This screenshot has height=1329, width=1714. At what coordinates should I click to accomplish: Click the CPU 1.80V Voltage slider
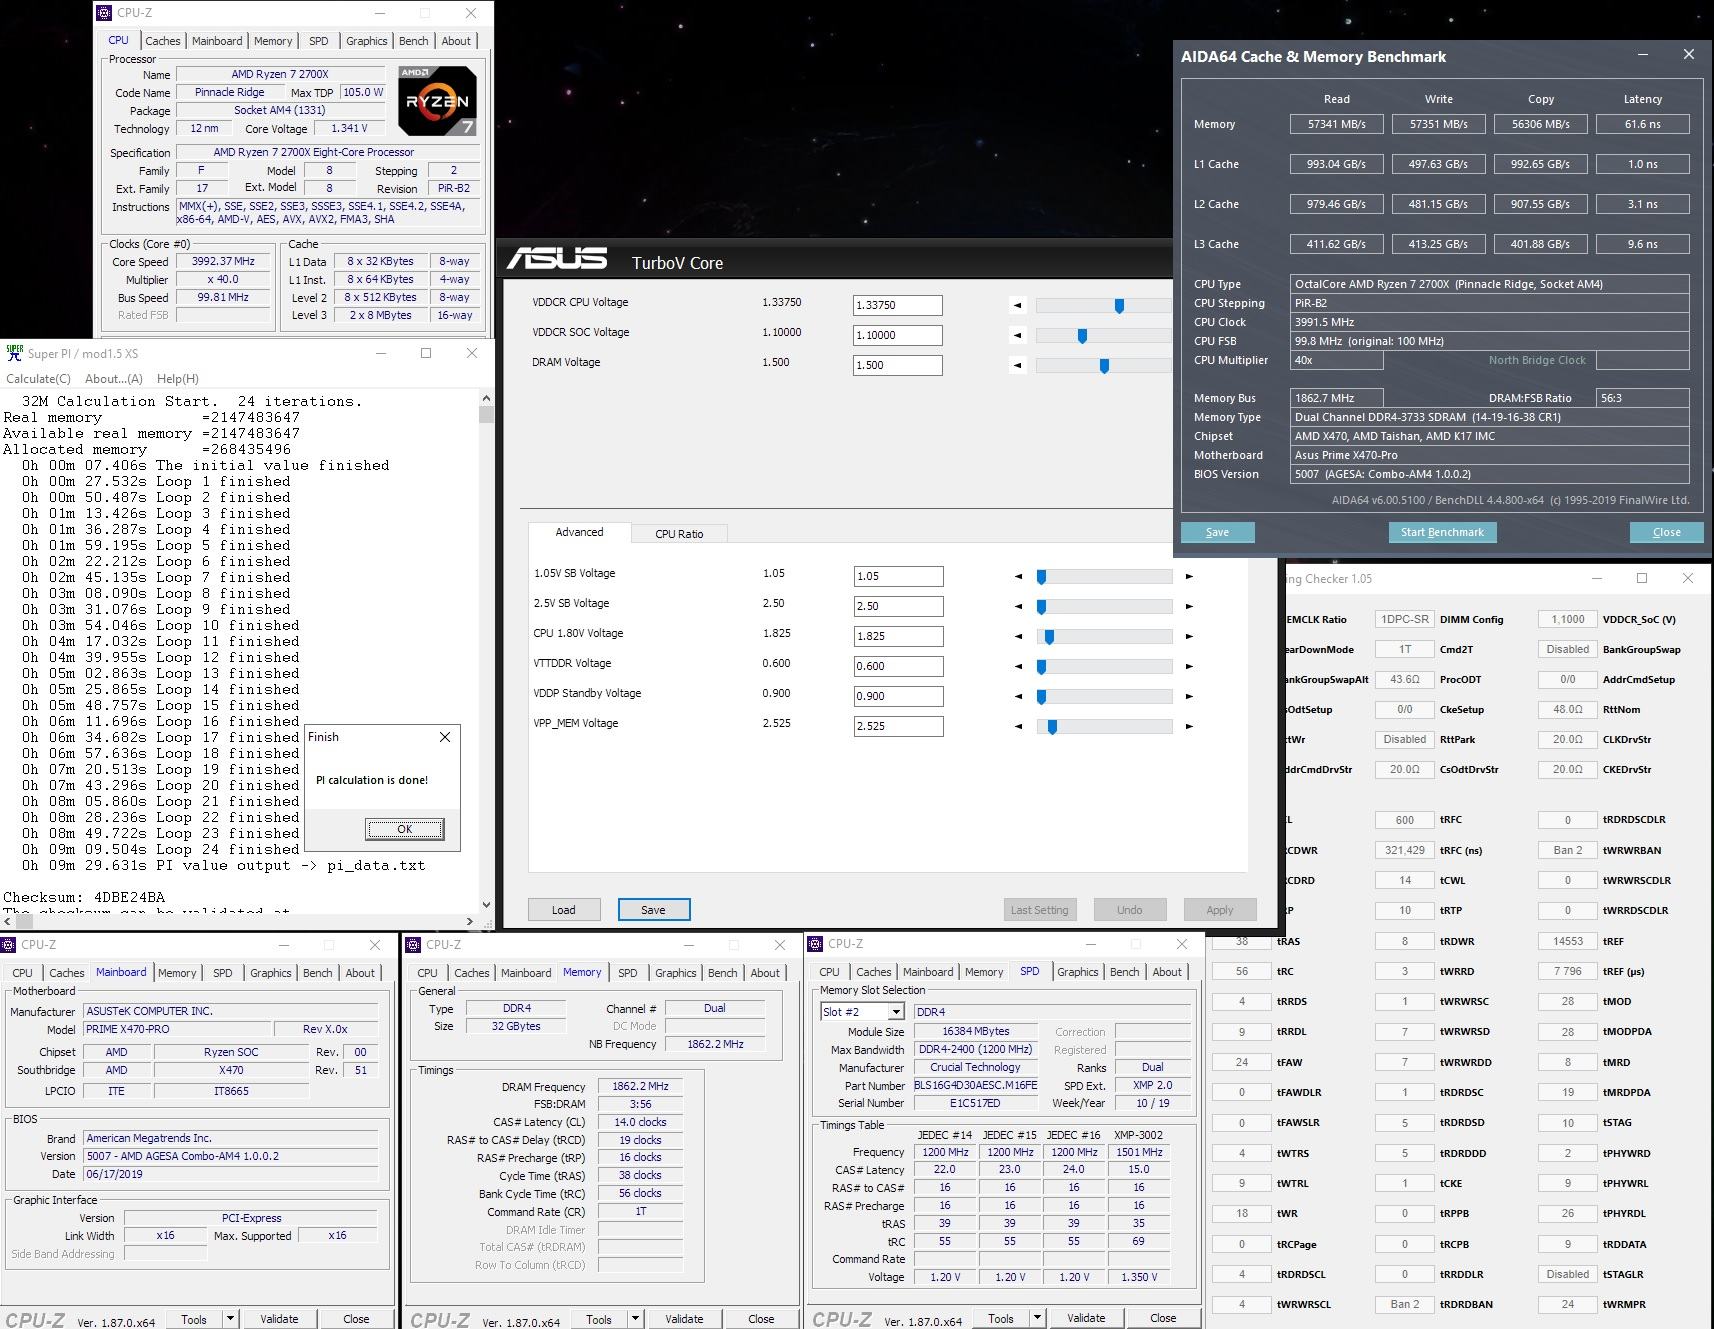point(1104,637)
